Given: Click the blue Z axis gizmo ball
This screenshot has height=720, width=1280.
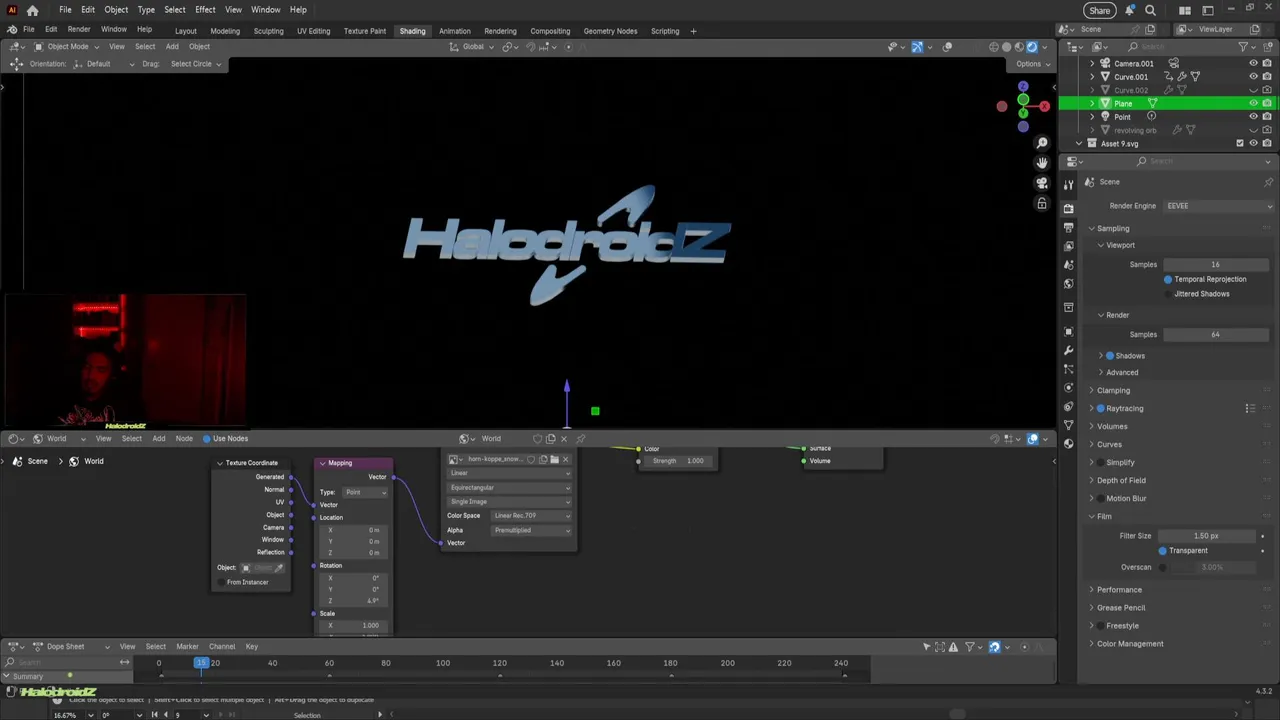Looking at the screenshot, I should pos(1023,87).
